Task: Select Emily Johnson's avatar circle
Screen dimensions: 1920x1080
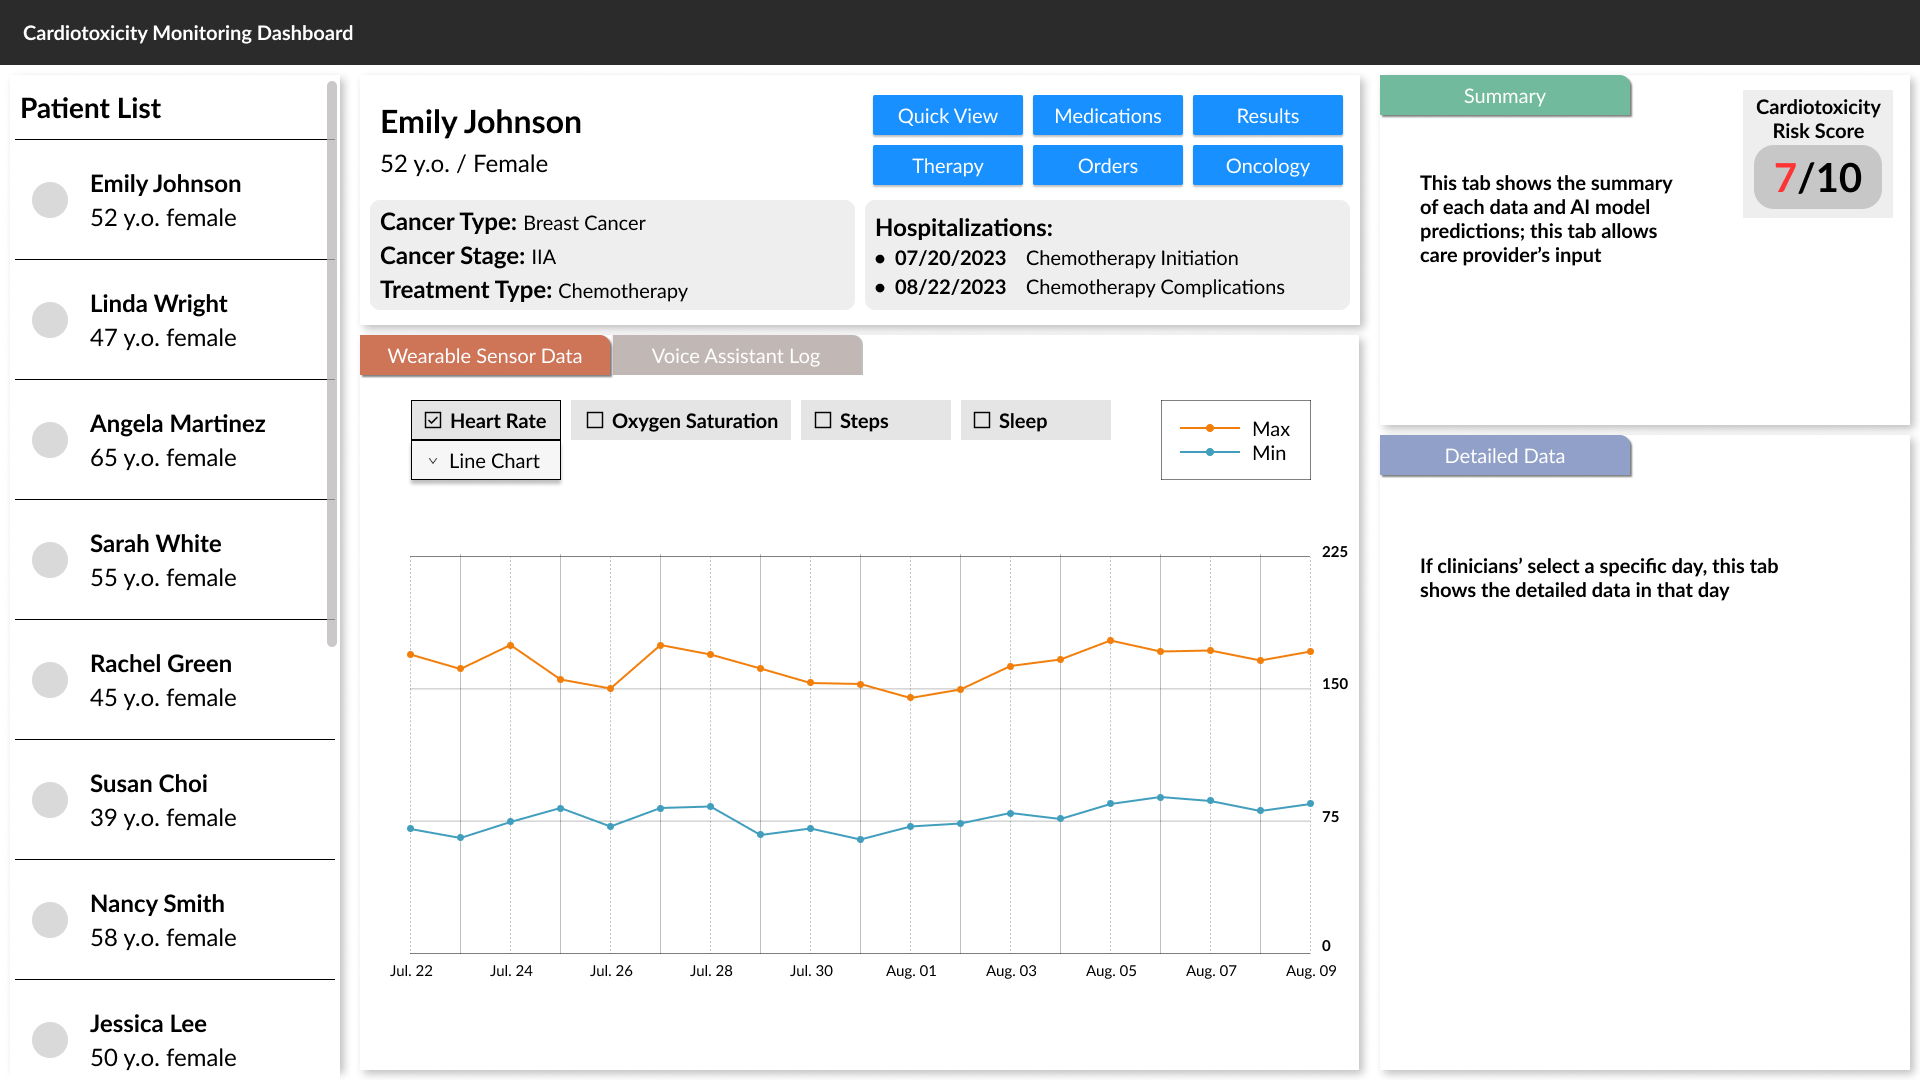Action: click(50, 200)
